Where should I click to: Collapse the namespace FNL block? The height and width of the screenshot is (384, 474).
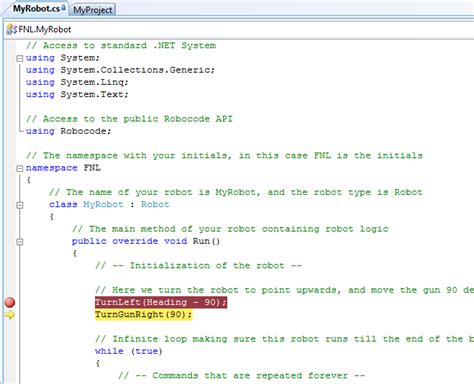coord(20,168)
